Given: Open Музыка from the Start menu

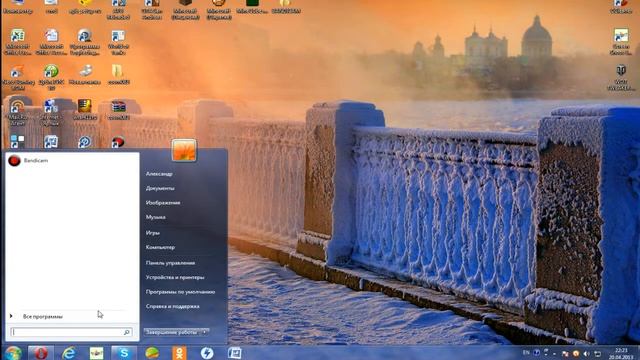Looking at the screenshot, I should [x=156, y=217].
